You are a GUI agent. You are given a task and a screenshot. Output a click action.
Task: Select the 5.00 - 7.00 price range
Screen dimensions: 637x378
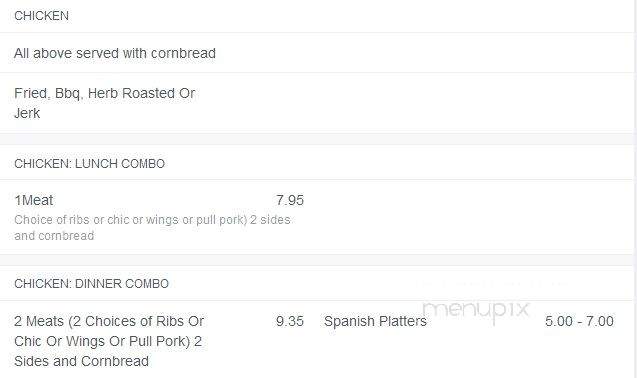point(579,321)
